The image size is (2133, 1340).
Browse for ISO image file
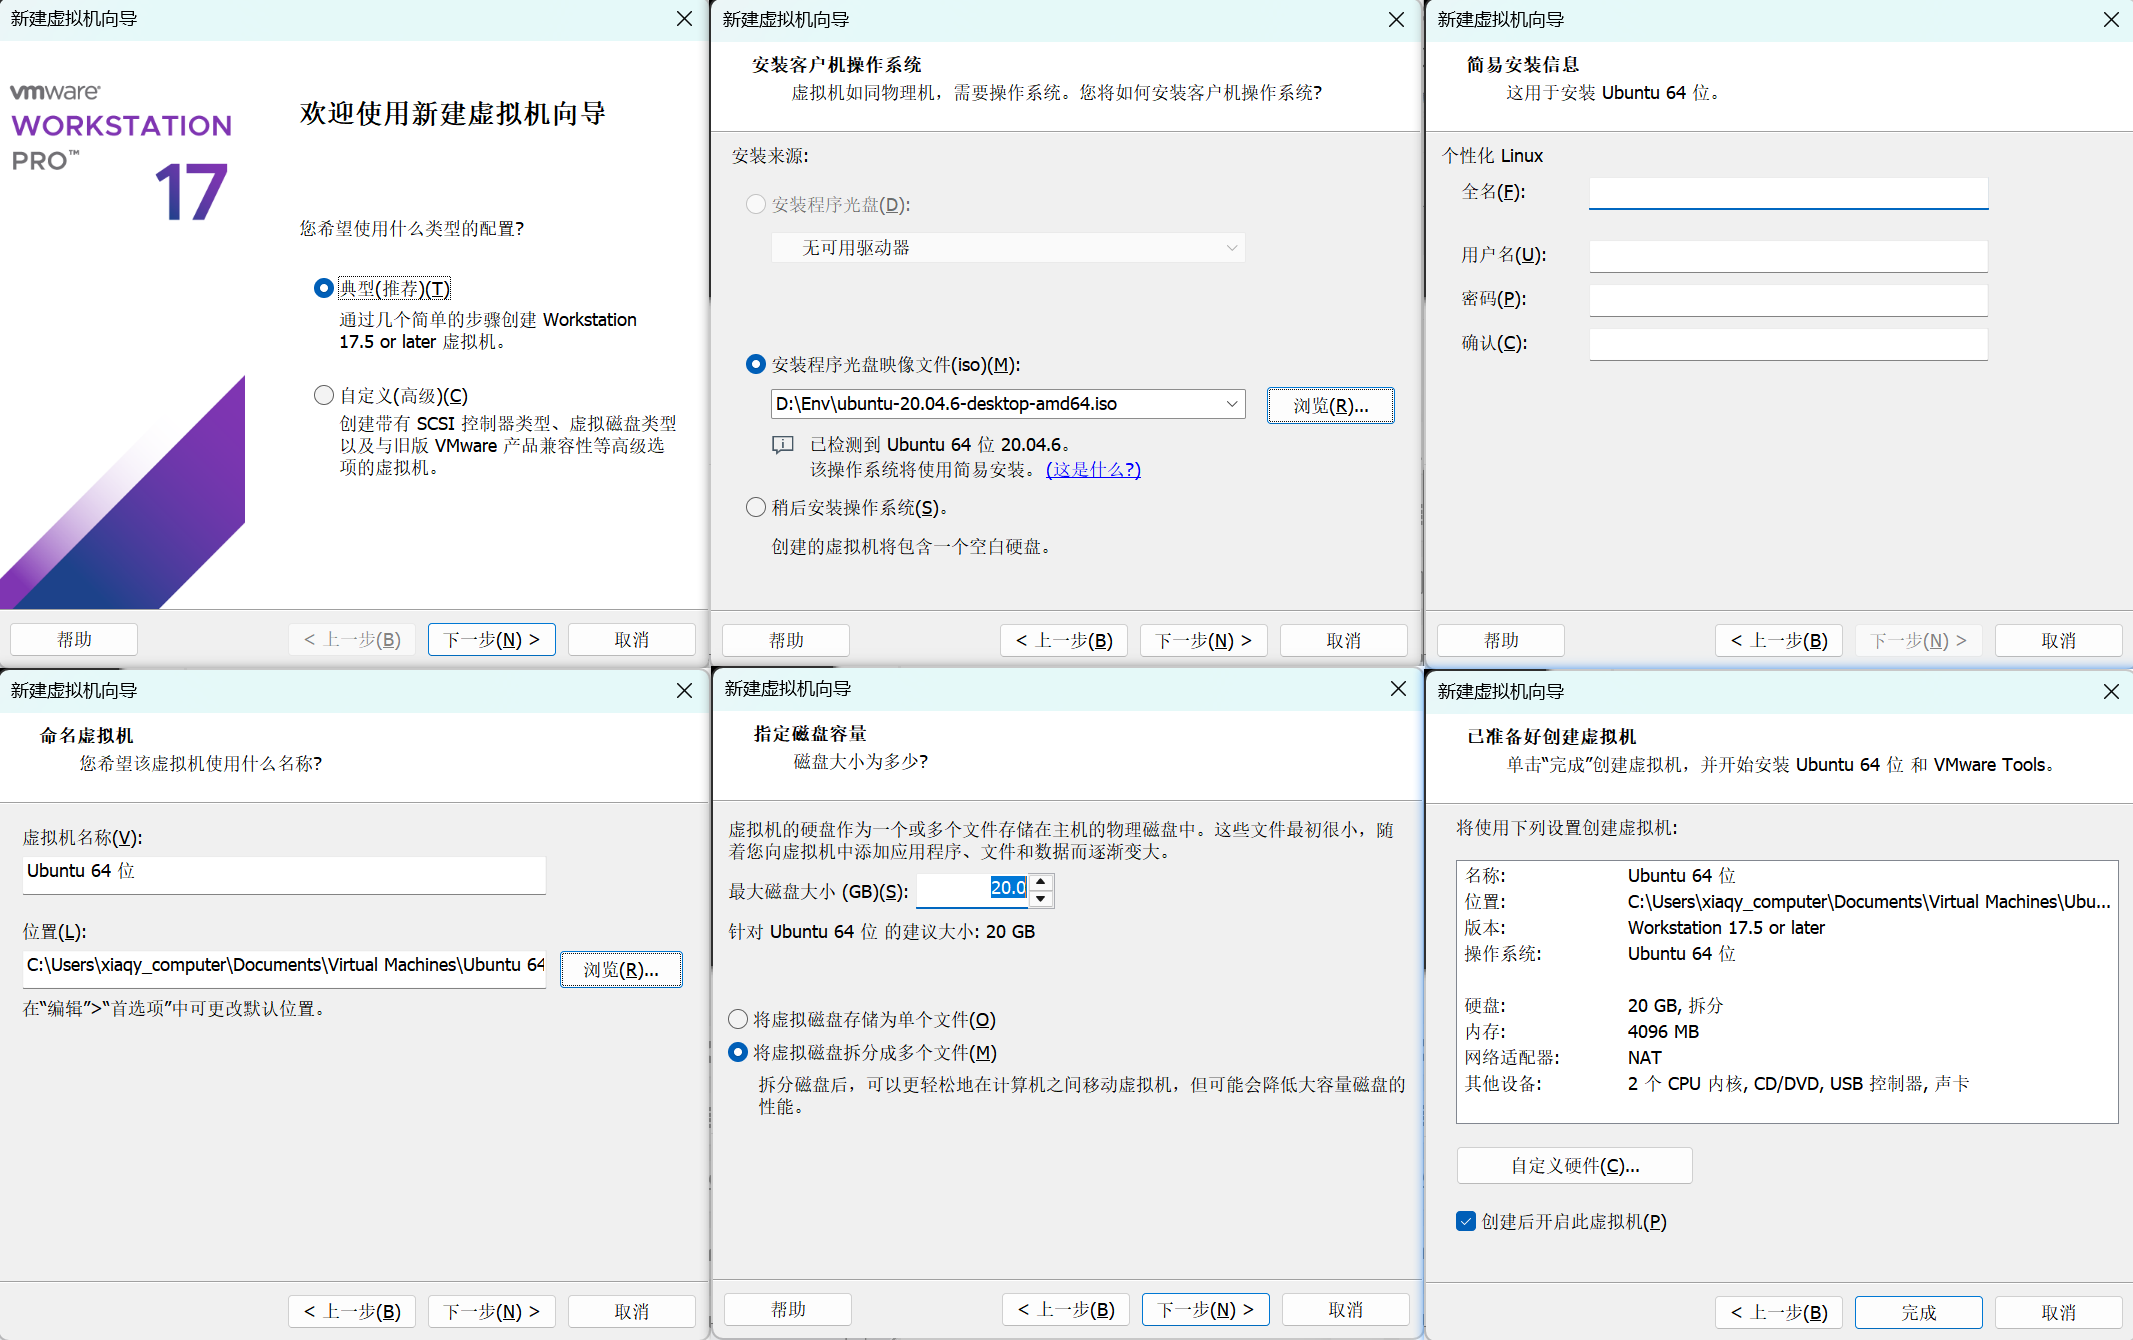click(1330, 405)
